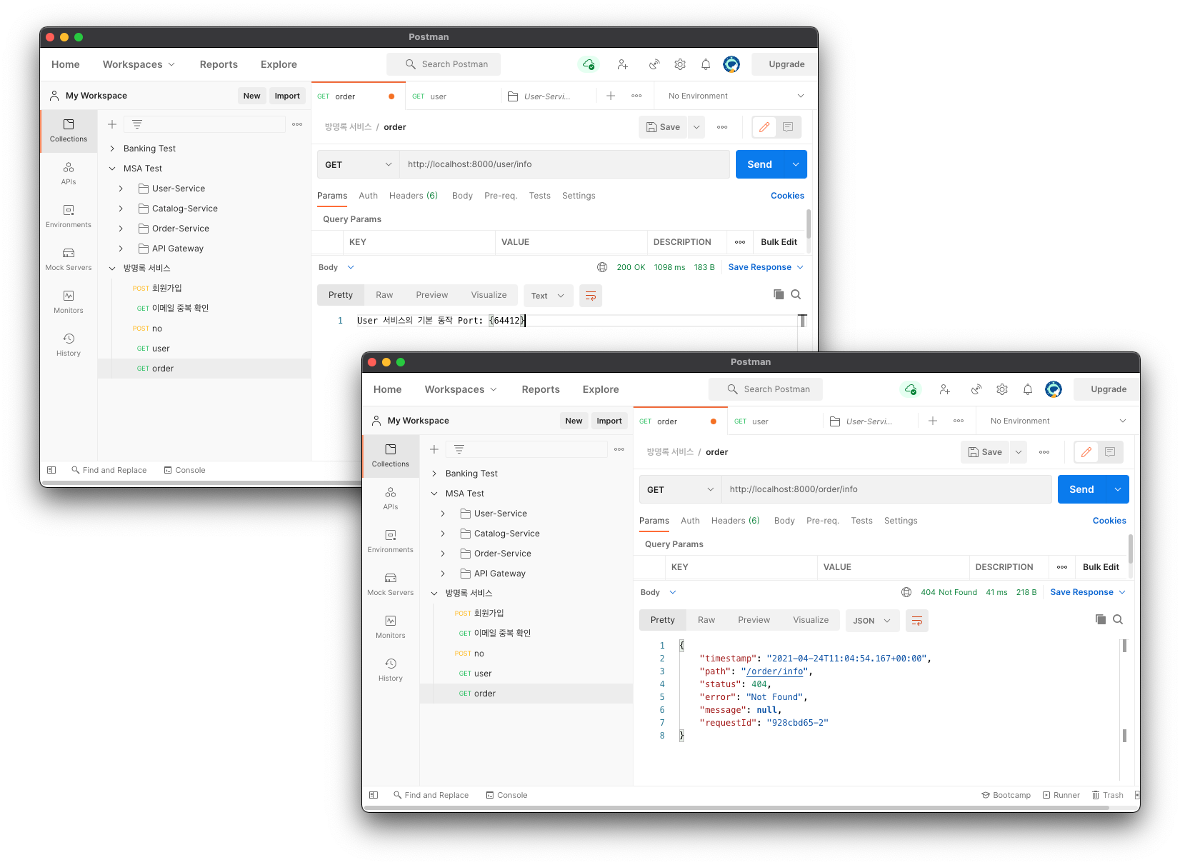The height and width of the screenshot is (865, 1180).
Task: Open JSON format dropdown in front window
Action: (871, 620)
